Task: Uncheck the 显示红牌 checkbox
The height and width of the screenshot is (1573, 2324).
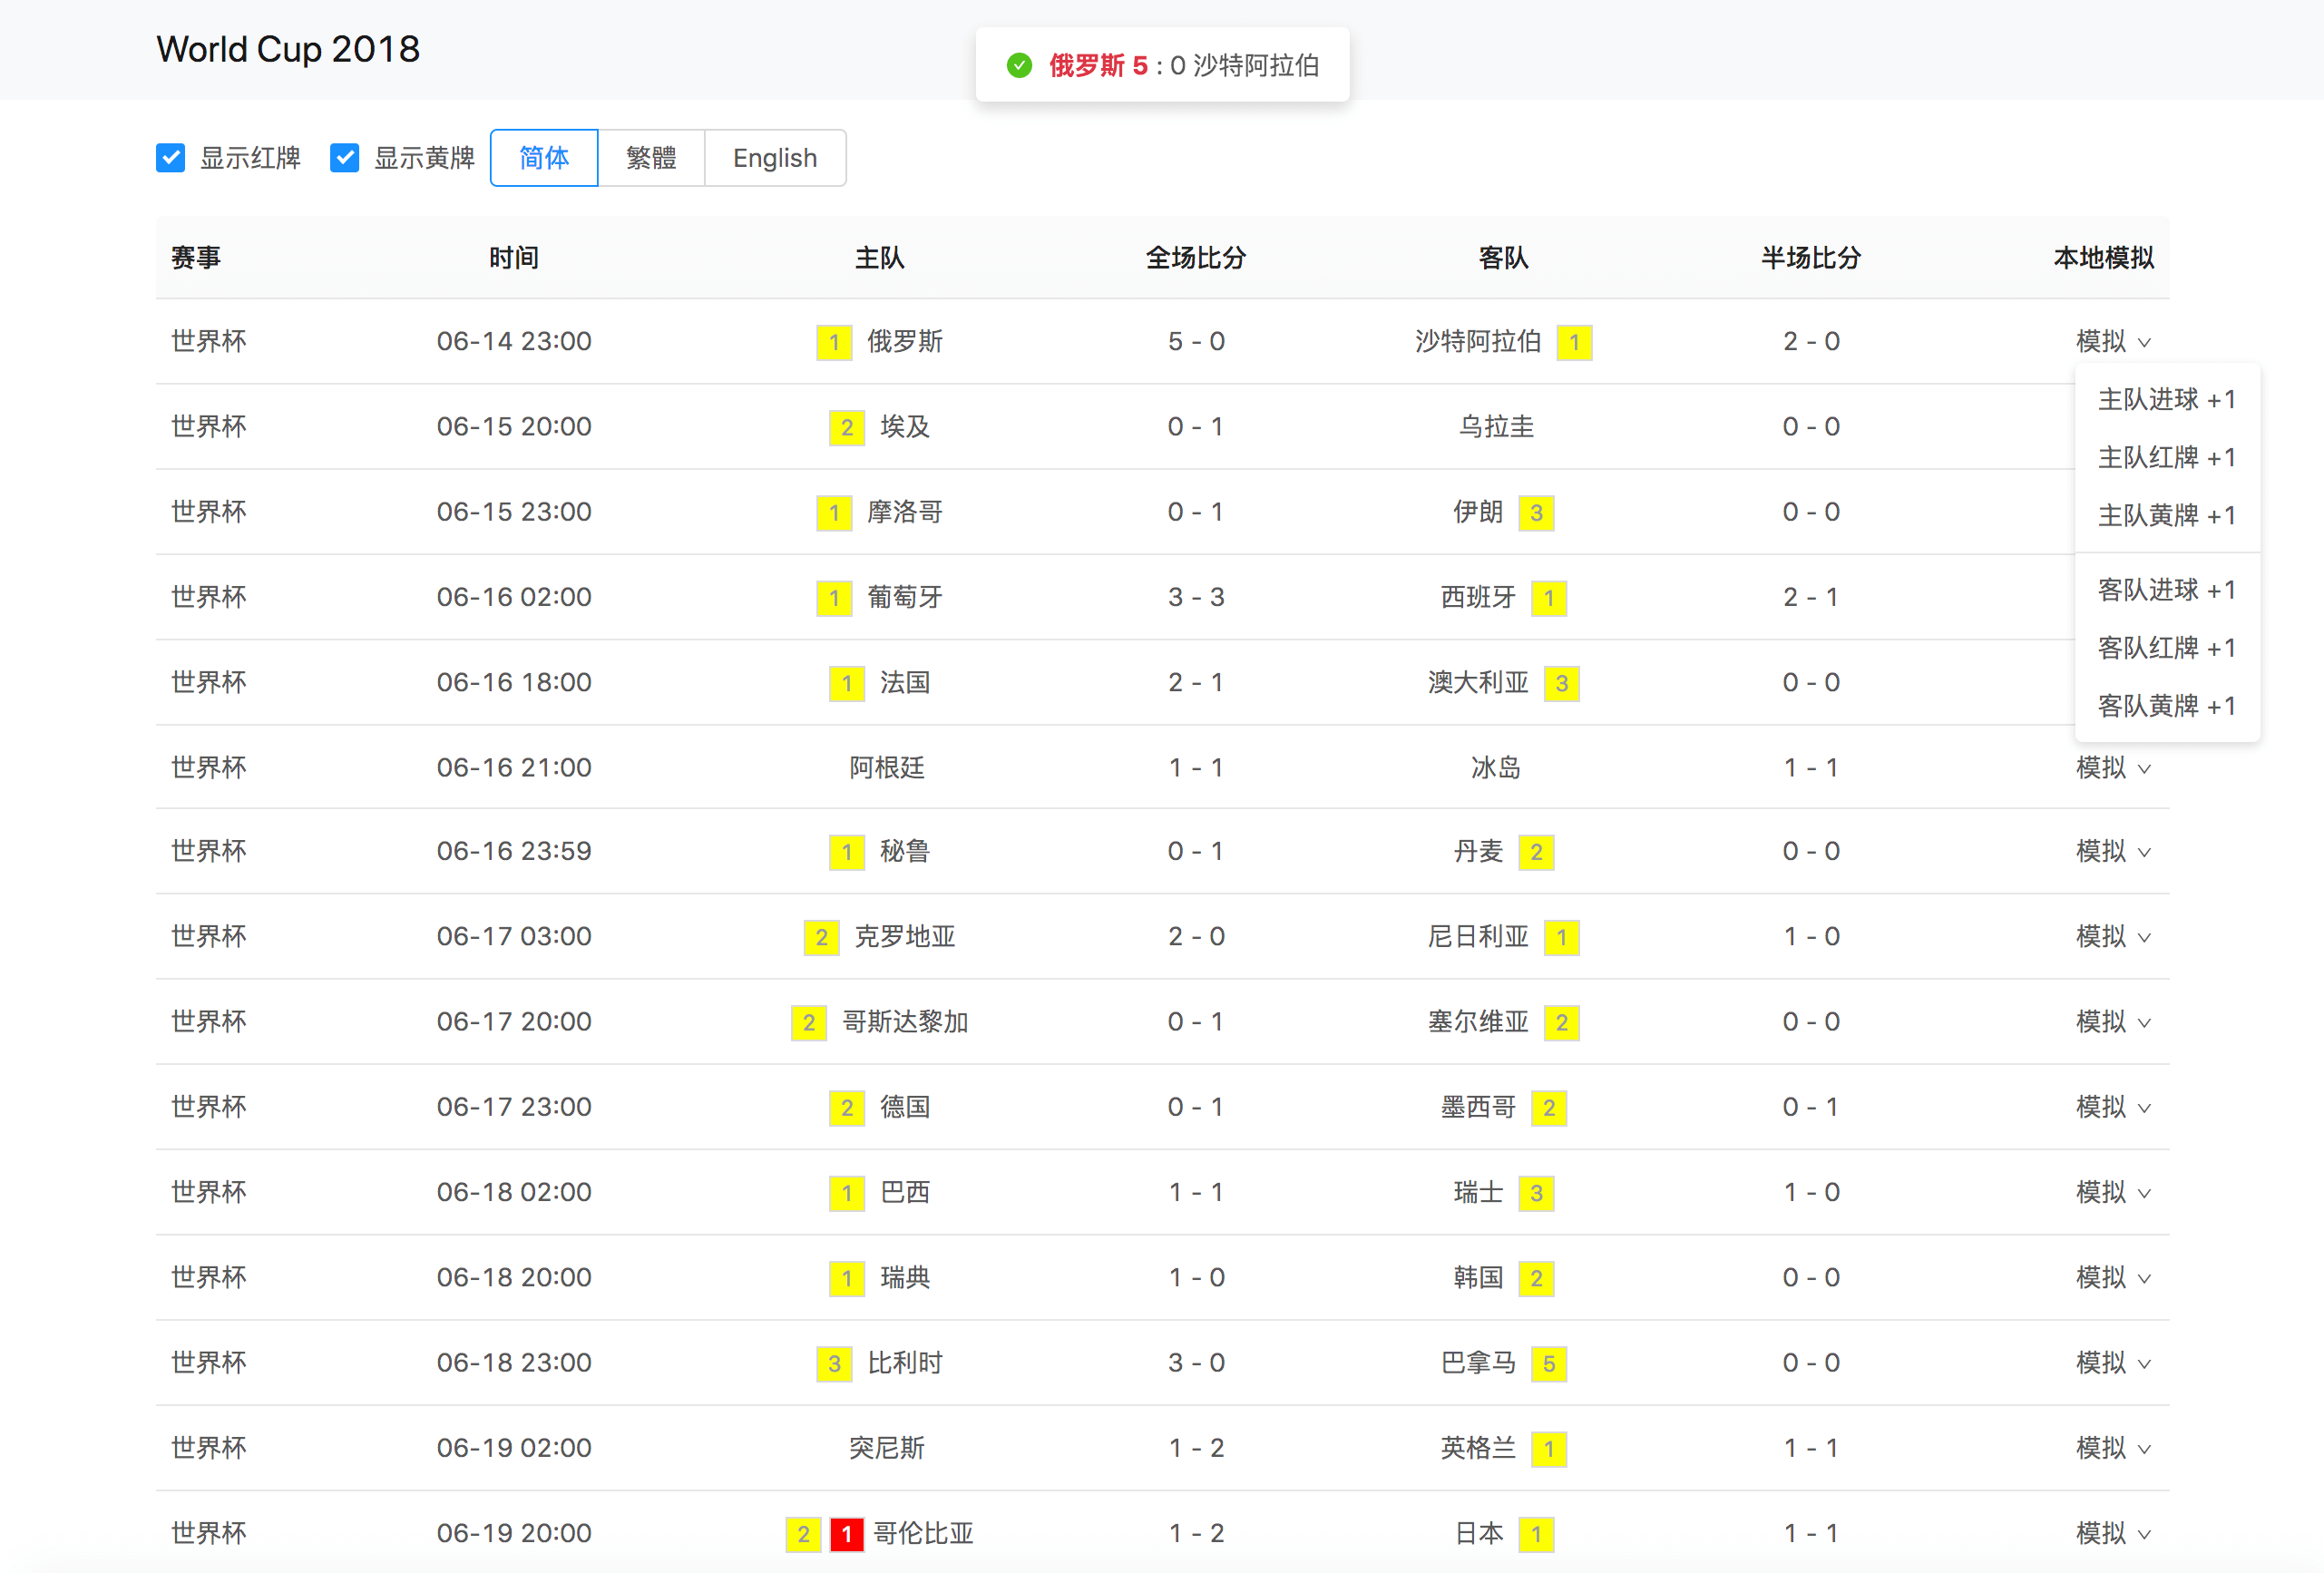Action: coord(171,158)
